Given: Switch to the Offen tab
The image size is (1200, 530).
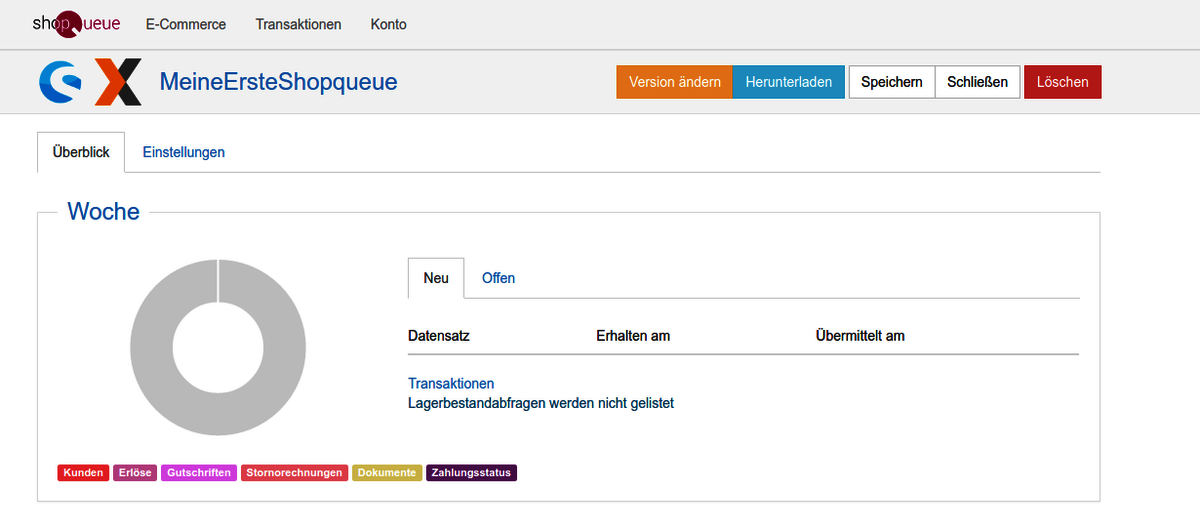Looking at the screenshot, I should point(498,278).
